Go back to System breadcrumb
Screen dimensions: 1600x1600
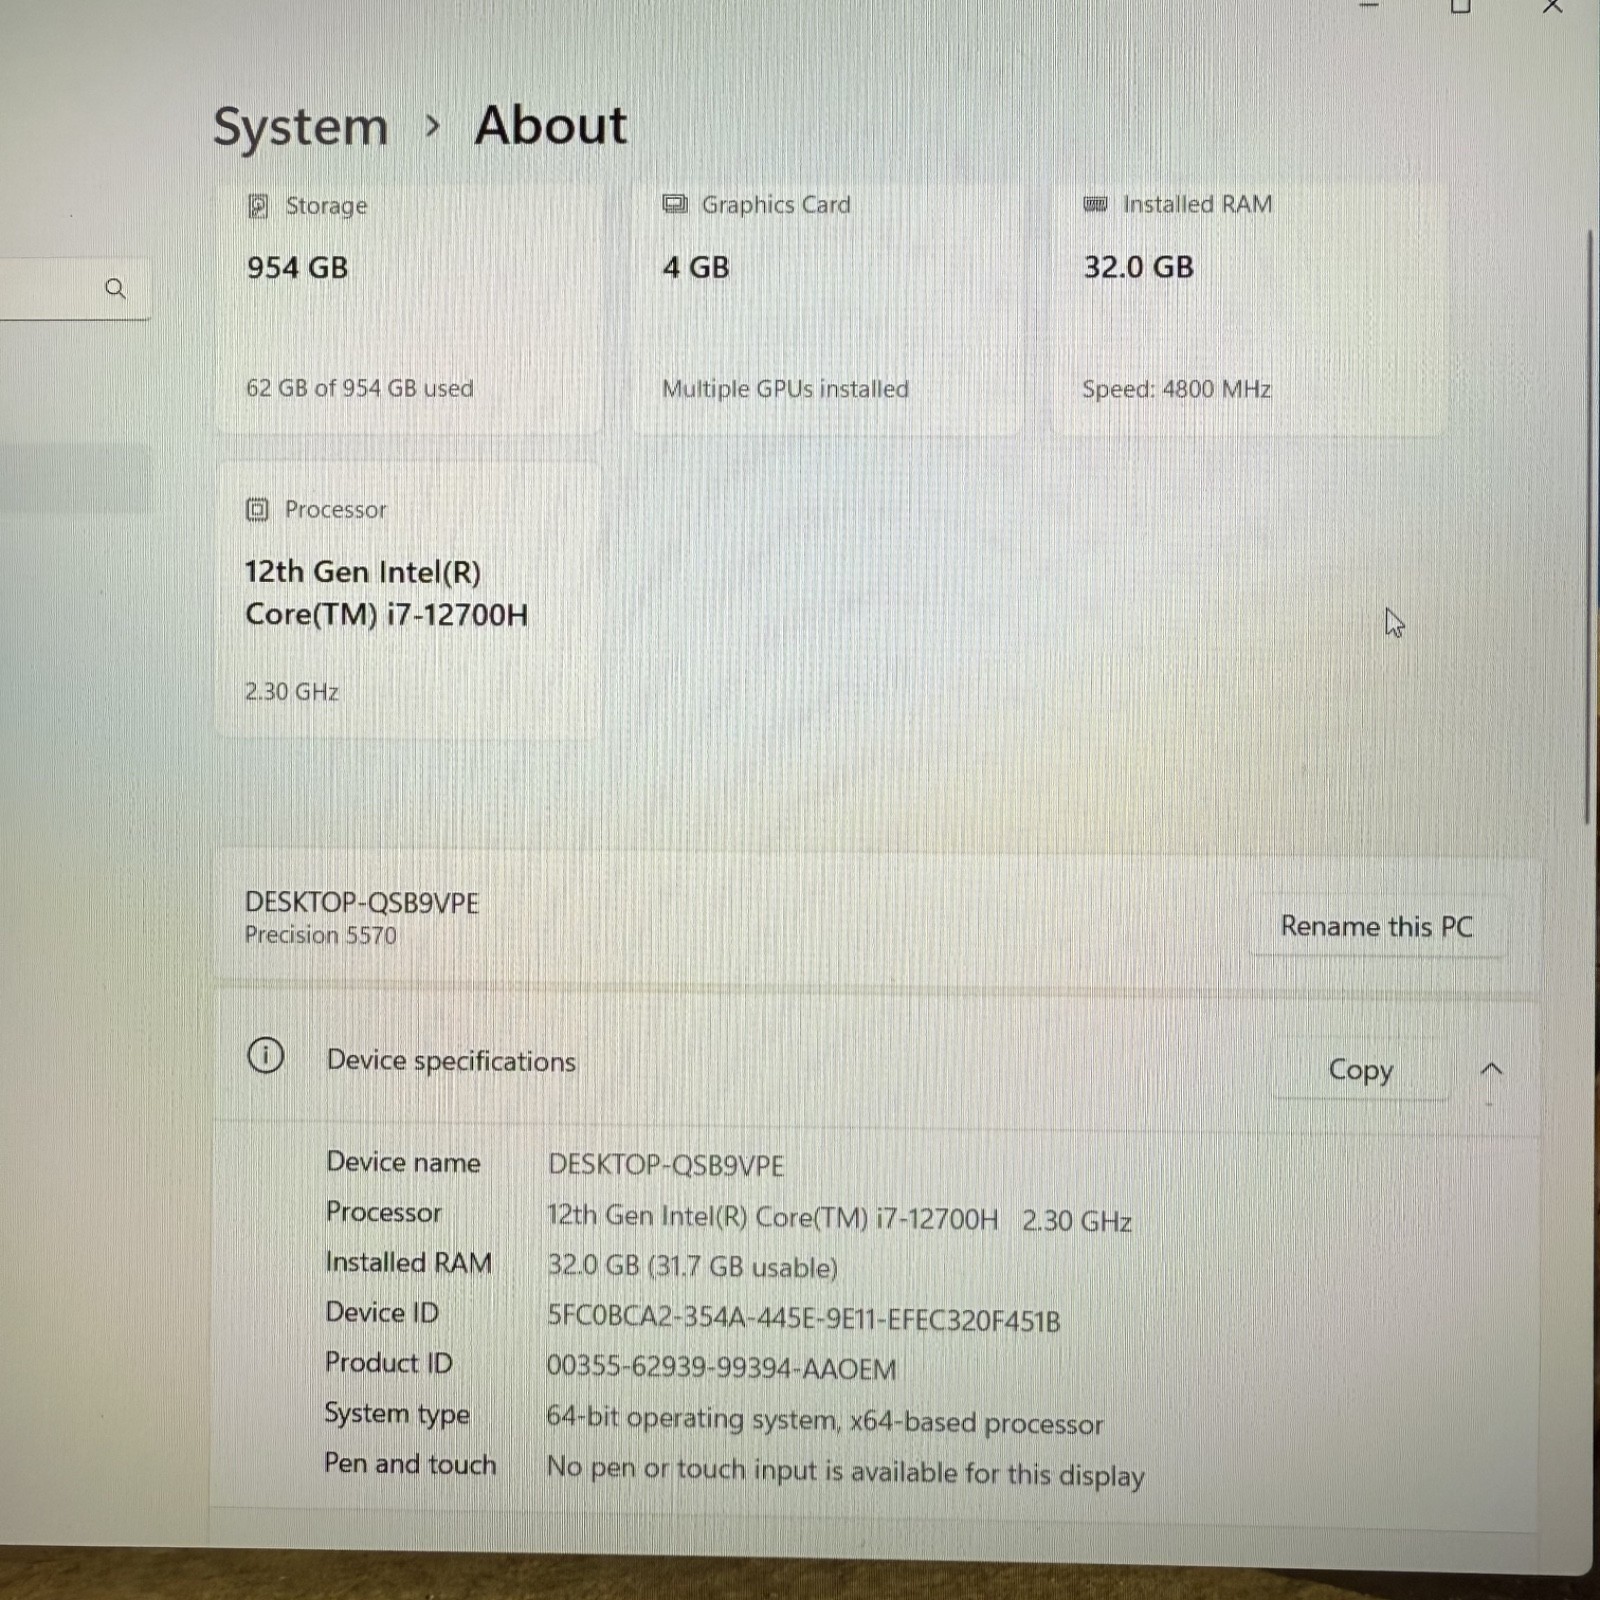coord(300,128)
